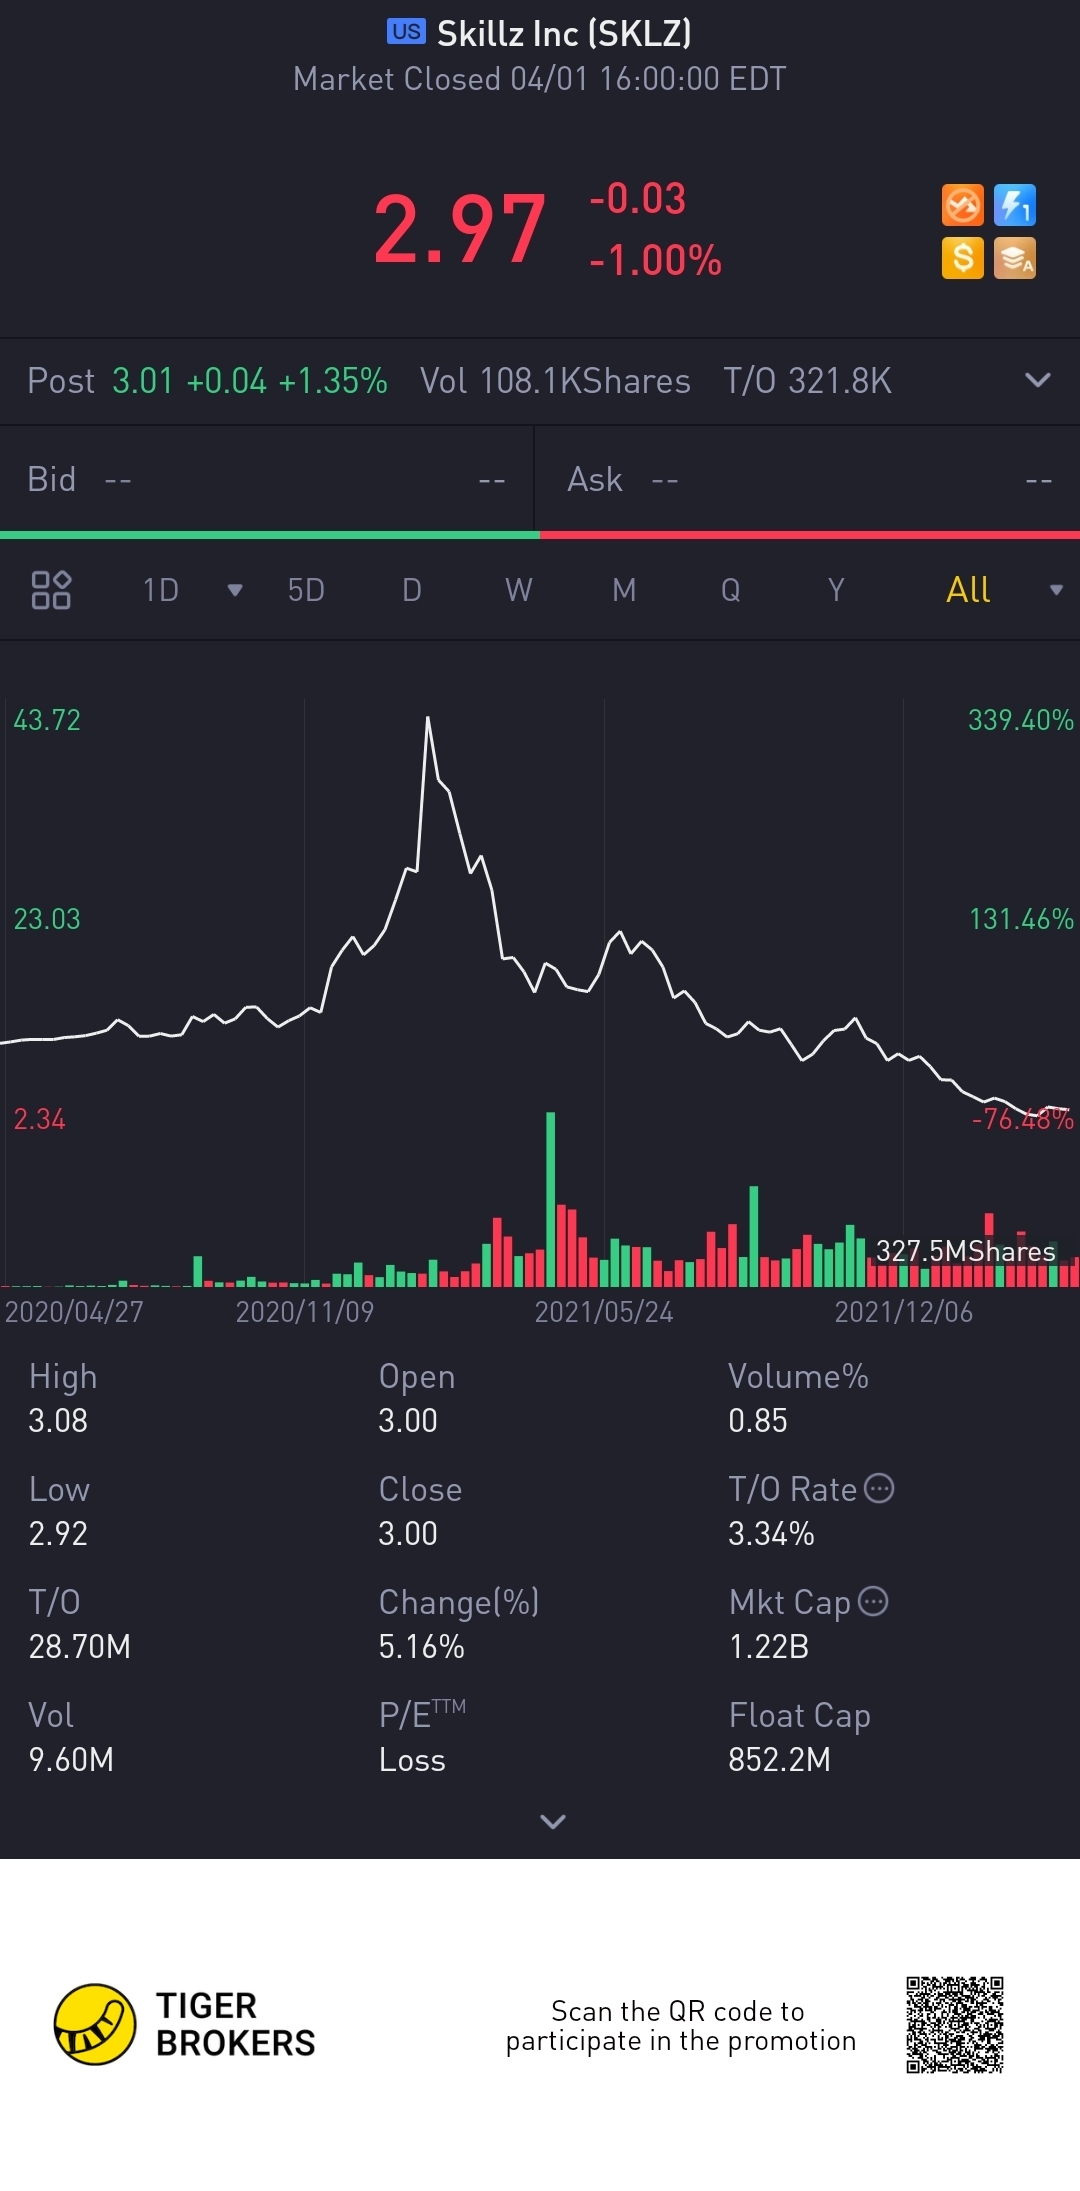Tap the Close value 3.00
Image resolution: width=1080 pixels, height=2191 pixels.
[x=408, y=1534]
